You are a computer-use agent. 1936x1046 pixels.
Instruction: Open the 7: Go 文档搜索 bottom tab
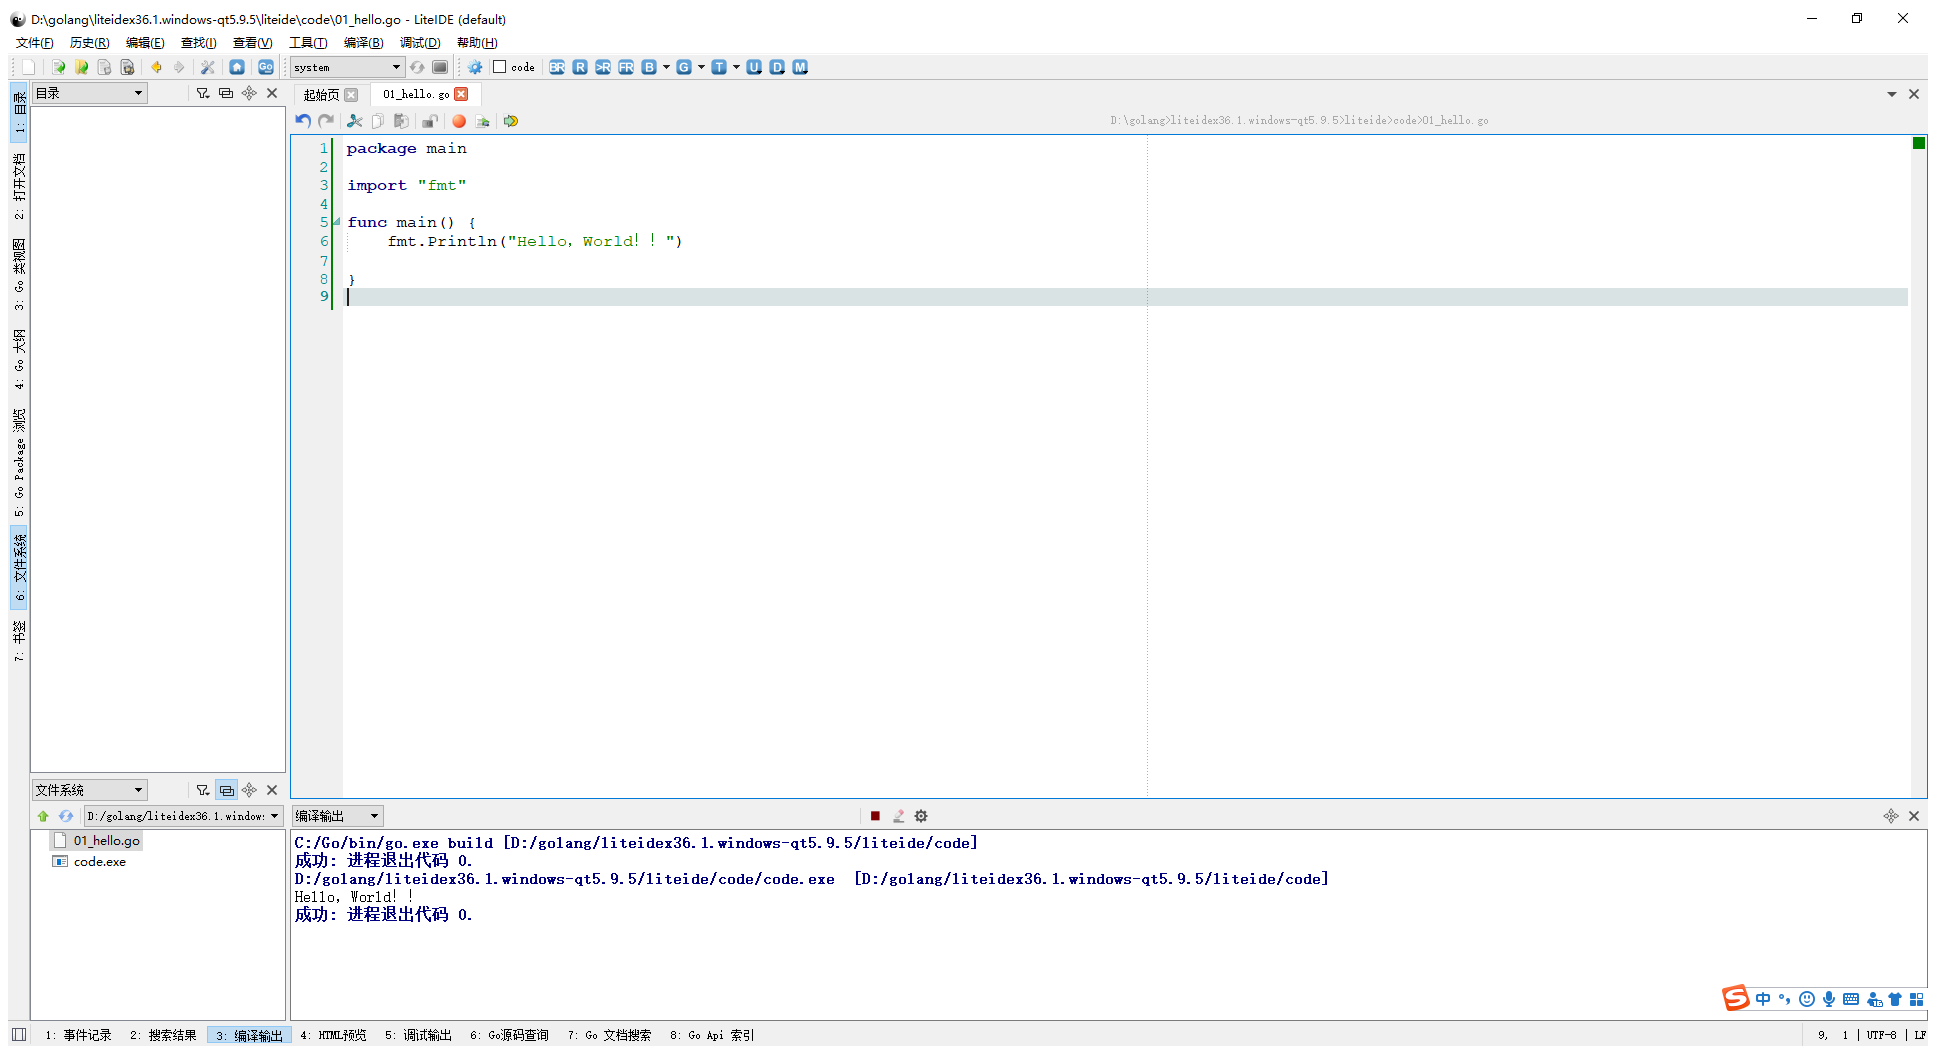click(x=609, y=1035)
